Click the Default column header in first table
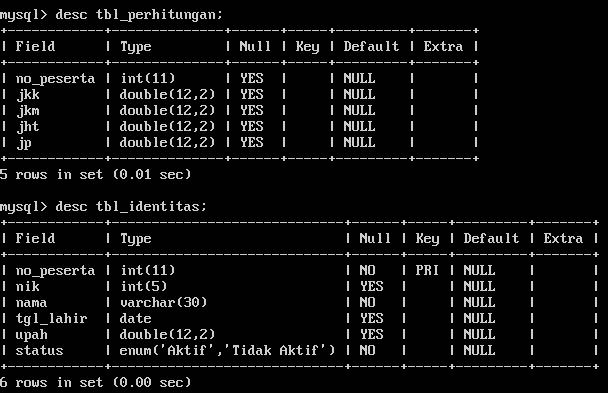608x393 pixels. coord(371,47)
